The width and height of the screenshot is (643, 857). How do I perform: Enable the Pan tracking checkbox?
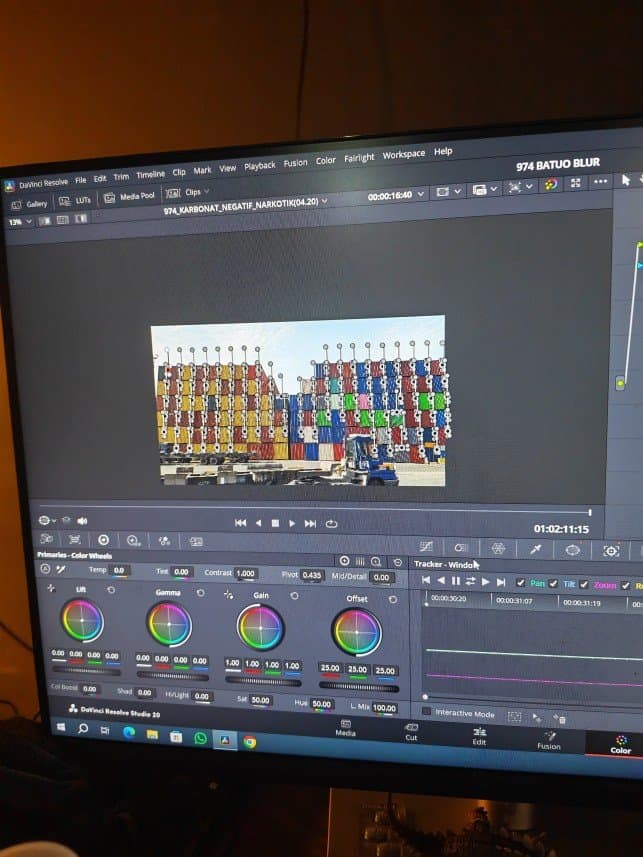tap(521, 583)
